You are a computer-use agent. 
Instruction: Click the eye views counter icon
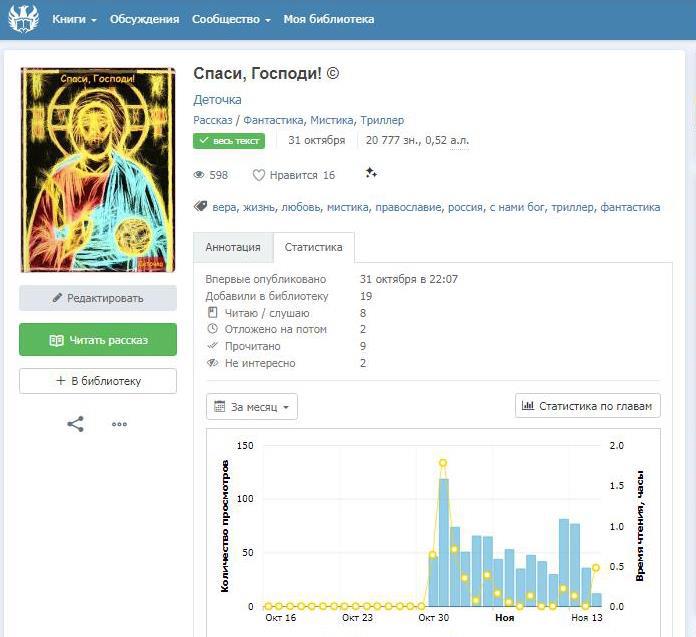[x=199, y=175]
